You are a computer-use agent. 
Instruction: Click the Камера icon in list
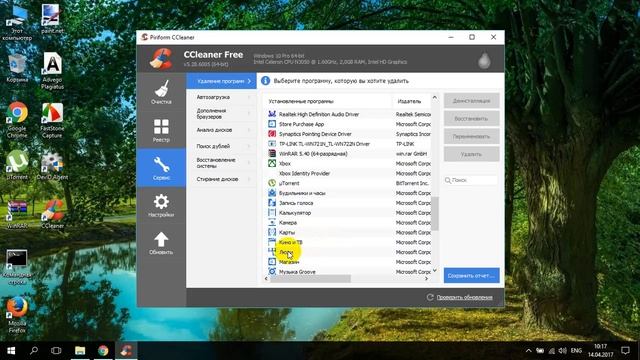coord(272,222)
